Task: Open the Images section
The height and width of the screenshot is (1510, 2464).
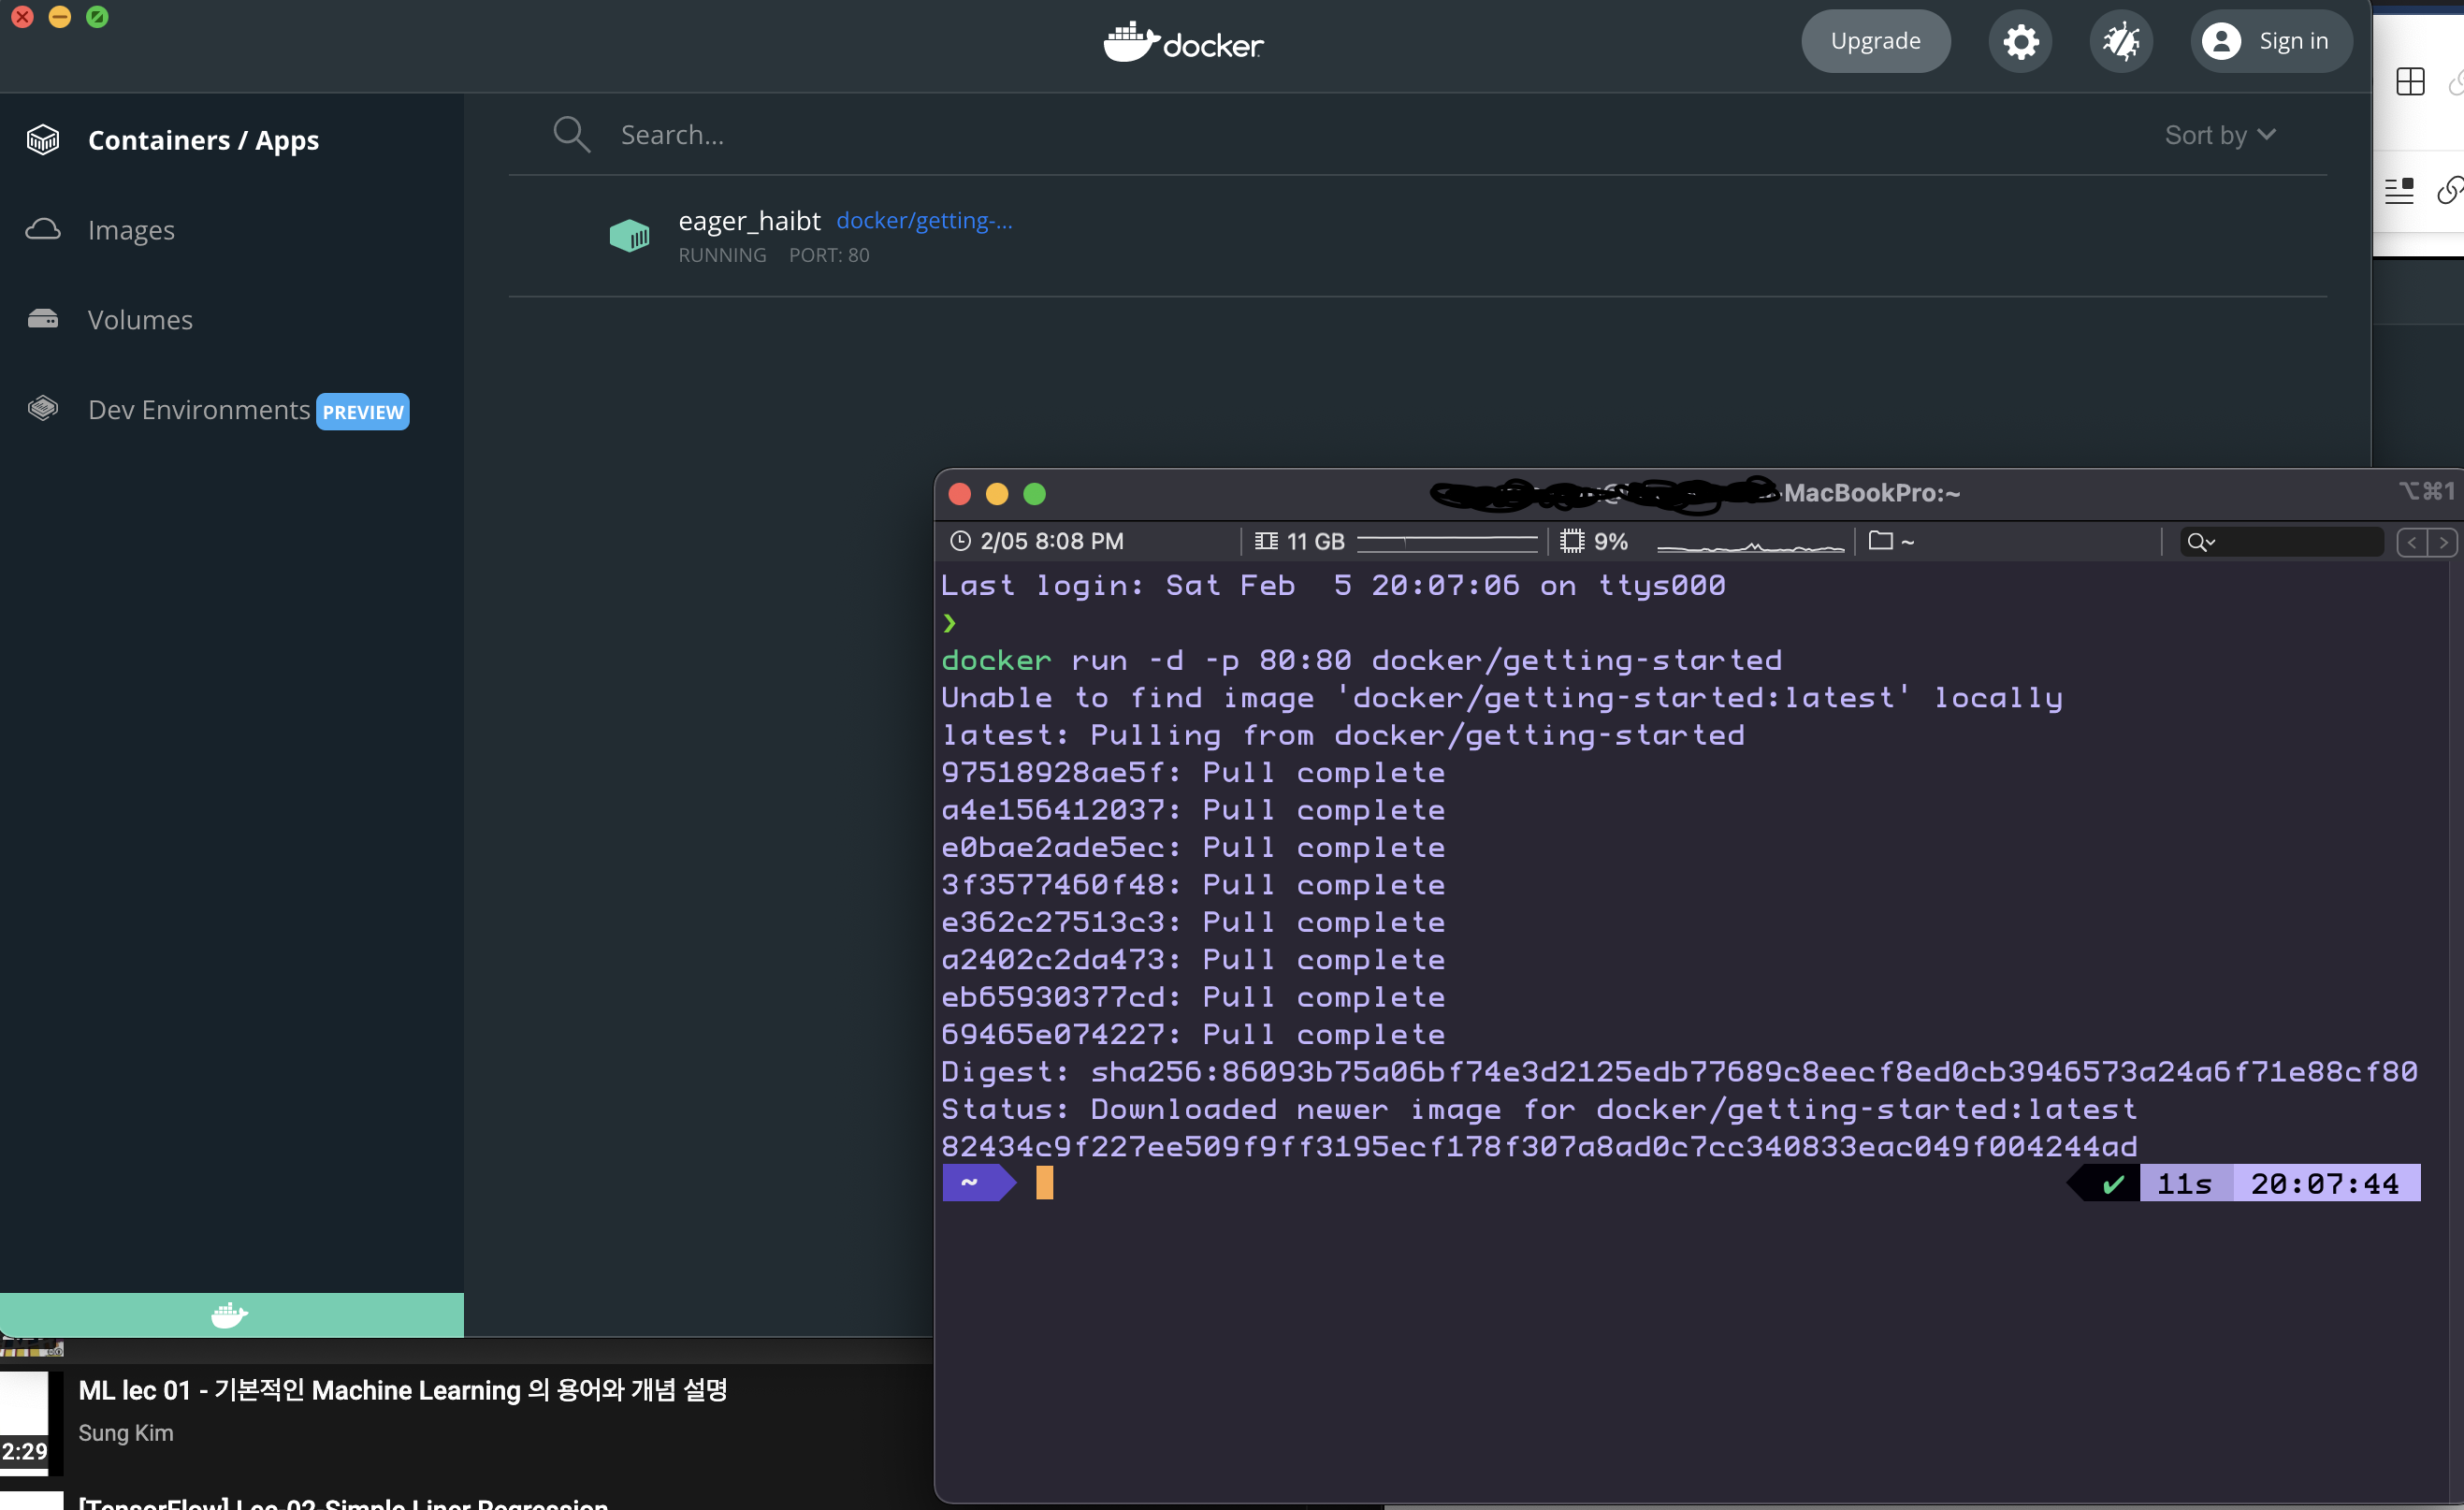Action: [x=131, y=230]
